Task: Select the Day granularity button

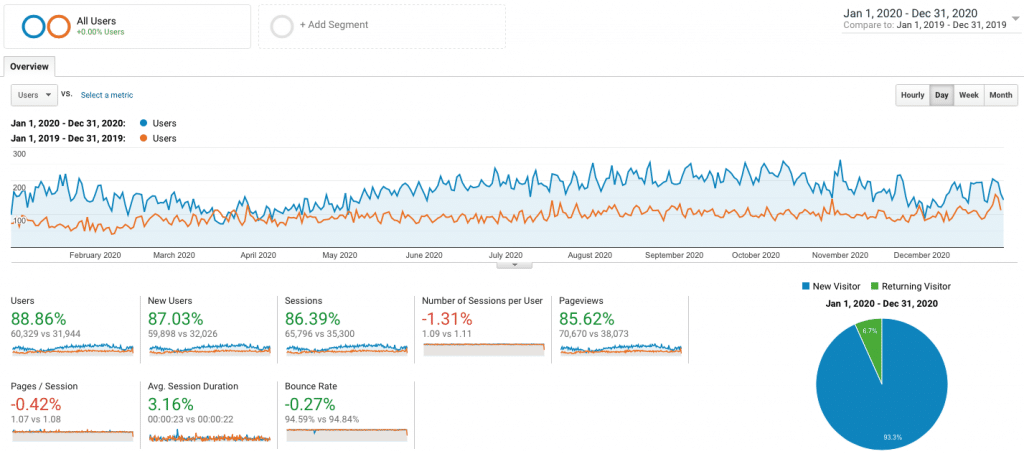Action: (x=942, y=95)
